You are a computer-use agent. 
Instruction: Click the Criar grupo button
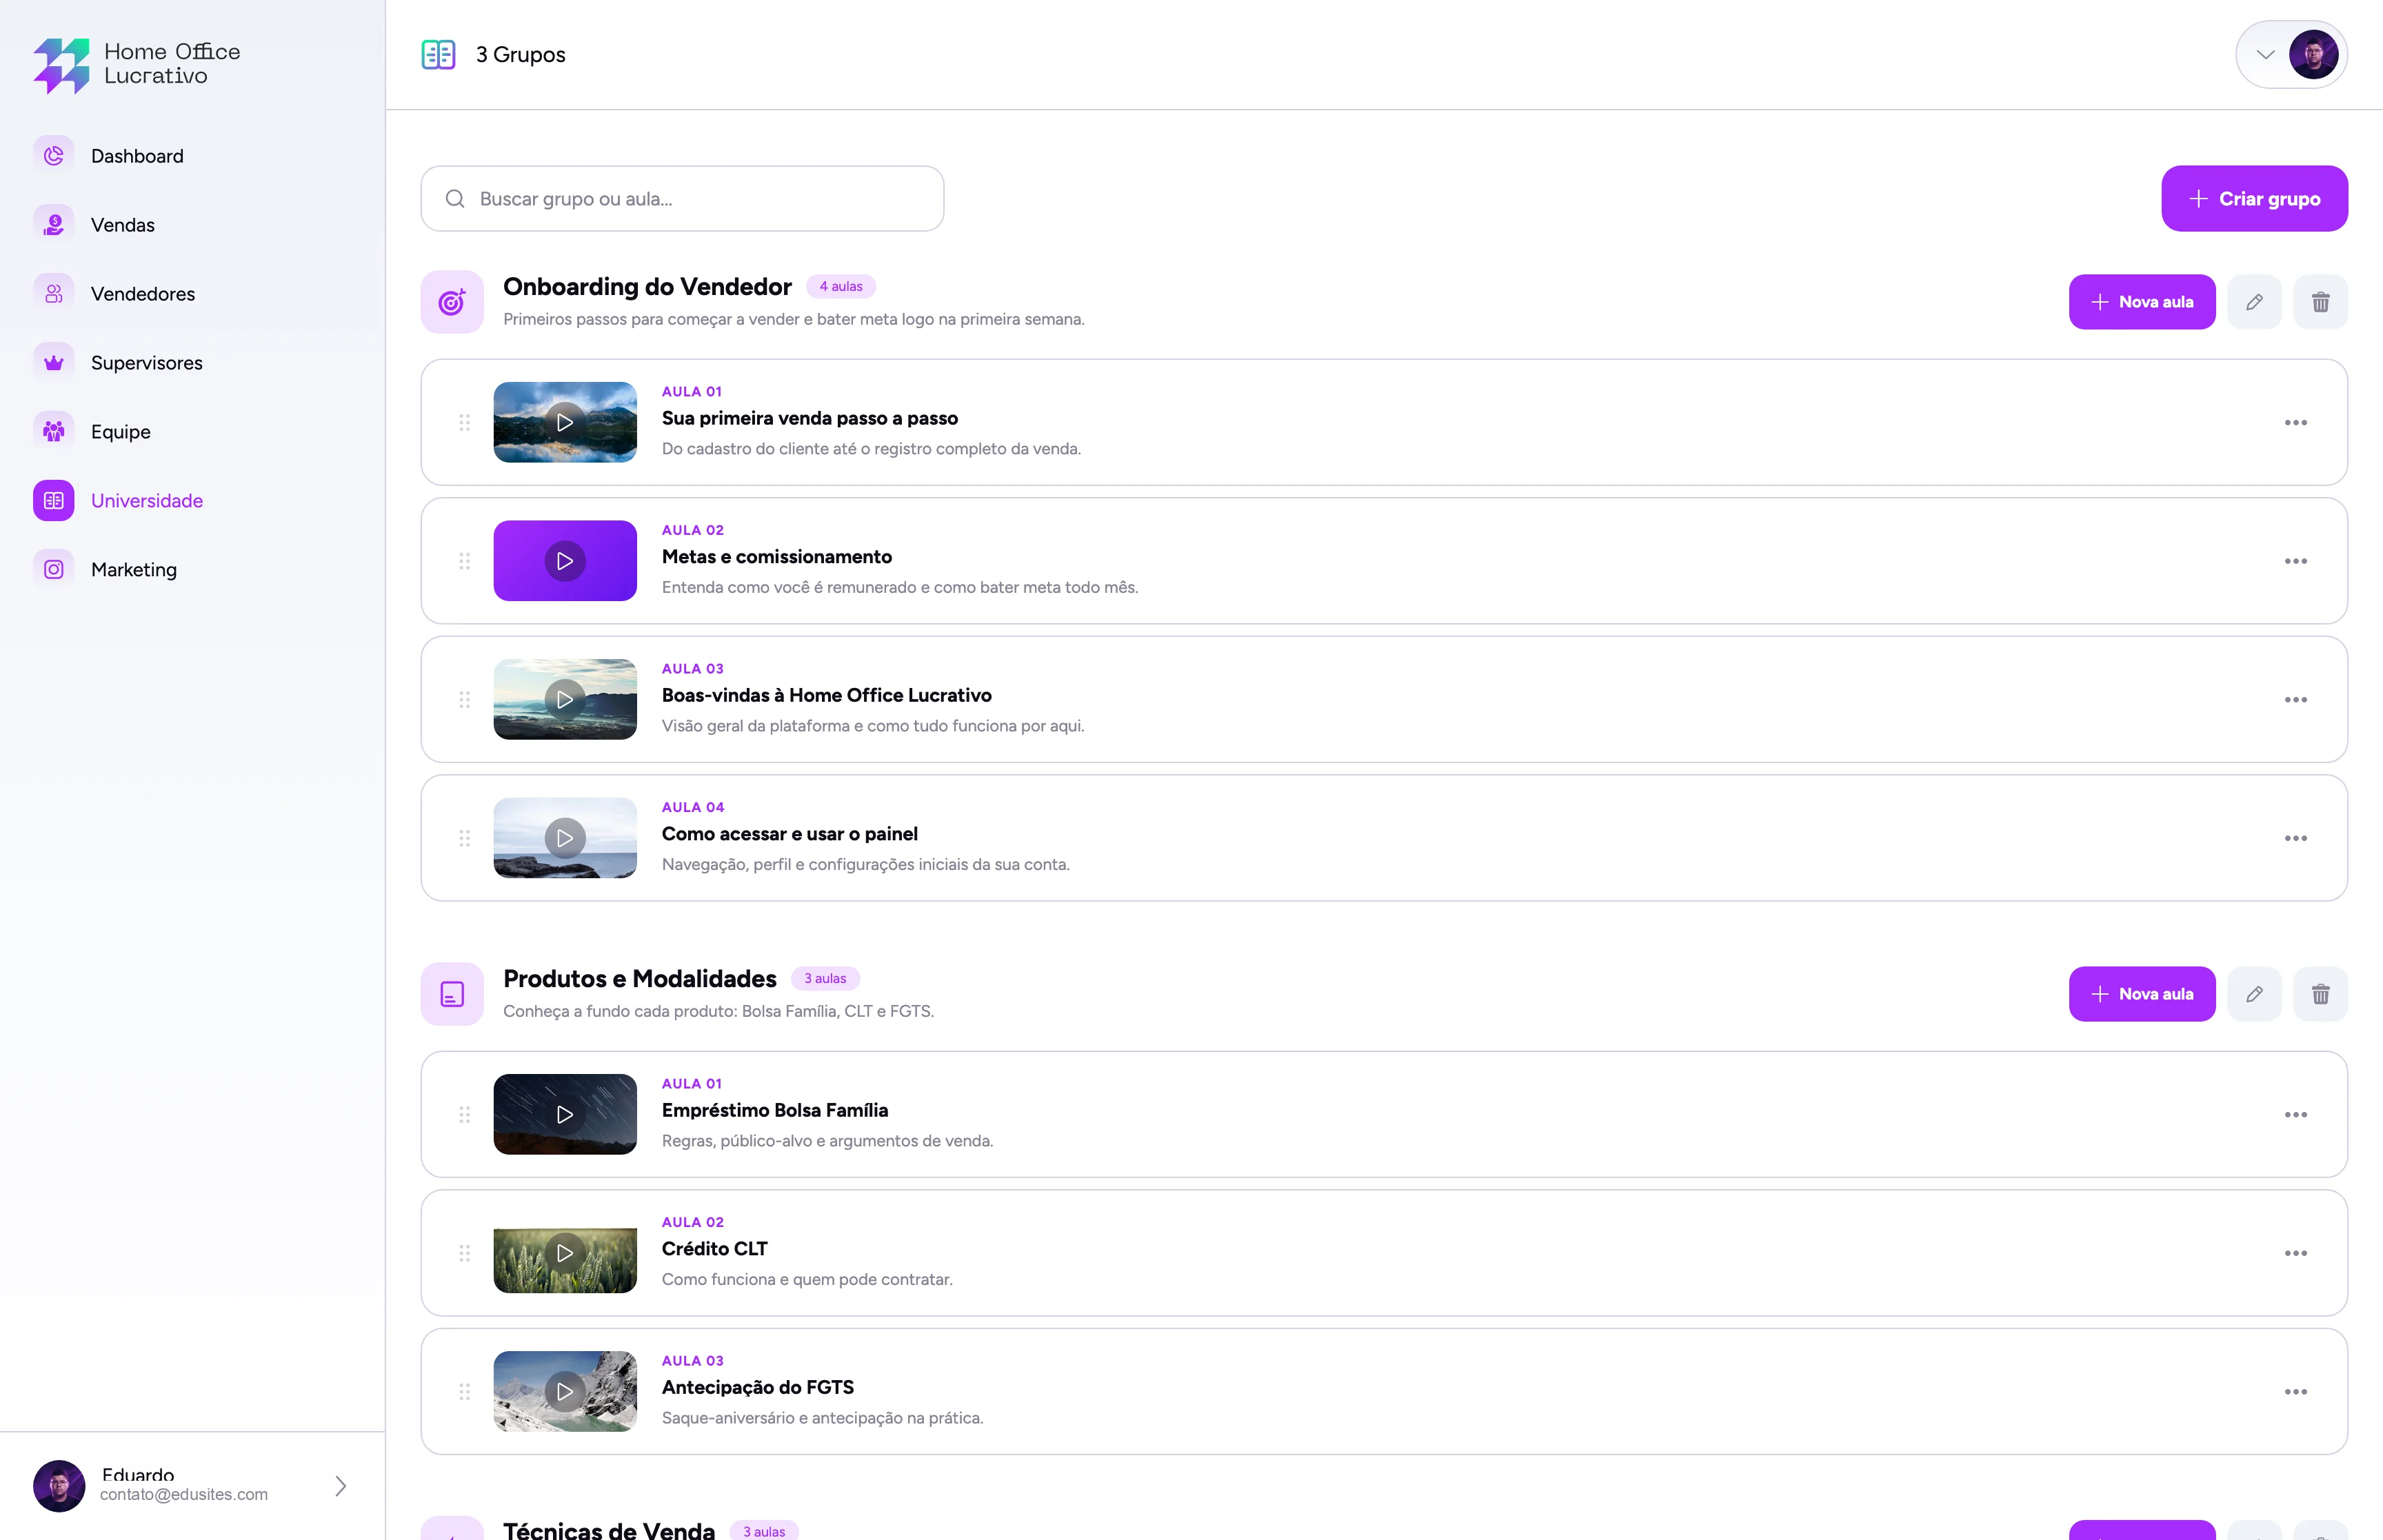point(2254,199)
